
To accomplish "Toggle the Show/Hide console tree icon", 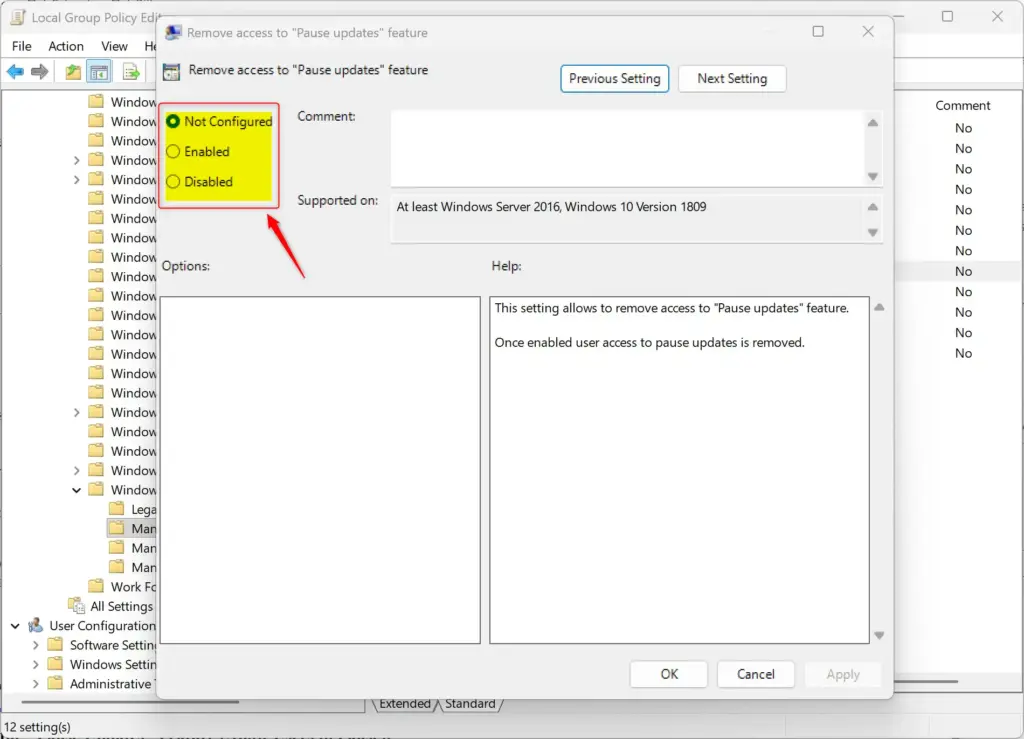I will (x=99, y=72).
